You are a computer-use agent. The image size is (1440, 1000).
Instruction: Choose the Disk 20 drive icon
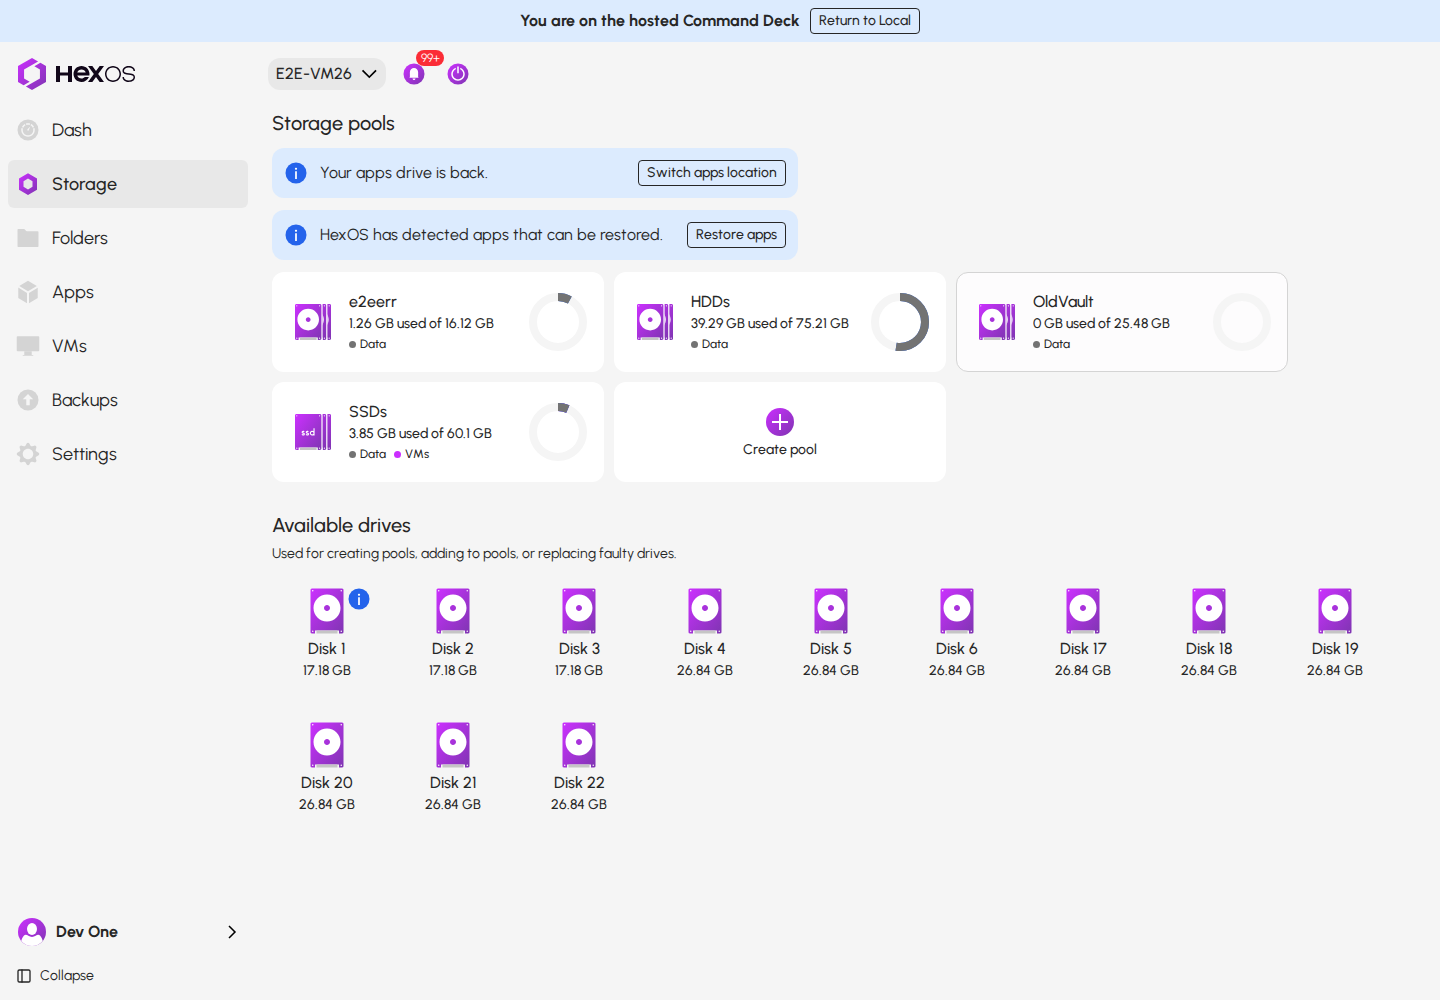[327, 745]
